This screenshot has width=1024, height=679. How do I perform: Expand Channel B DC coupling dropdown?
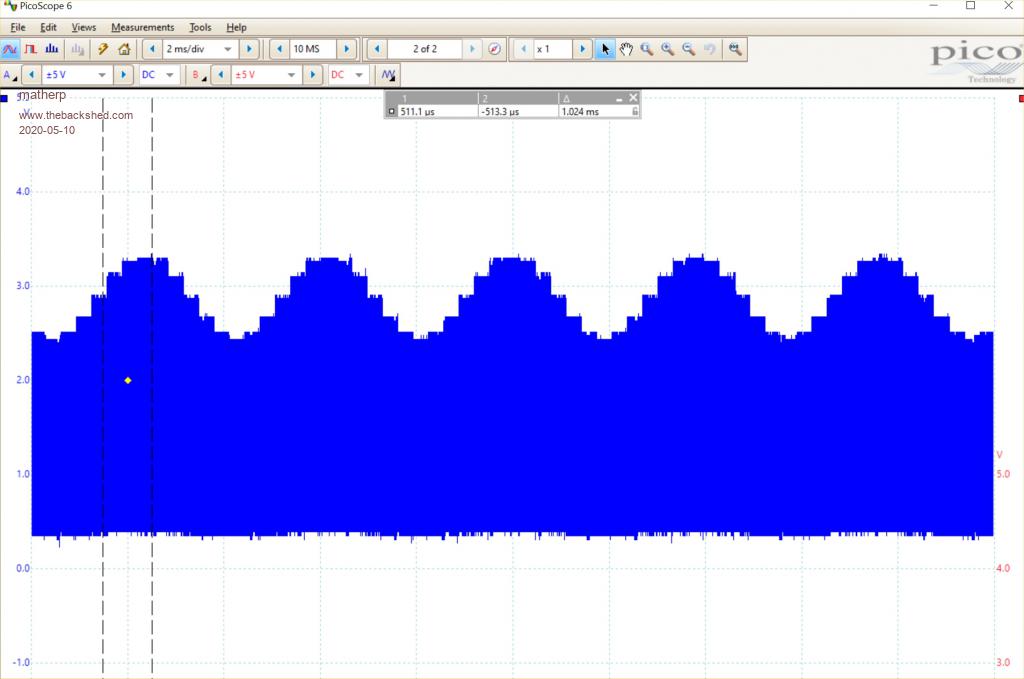coord(359,75)
